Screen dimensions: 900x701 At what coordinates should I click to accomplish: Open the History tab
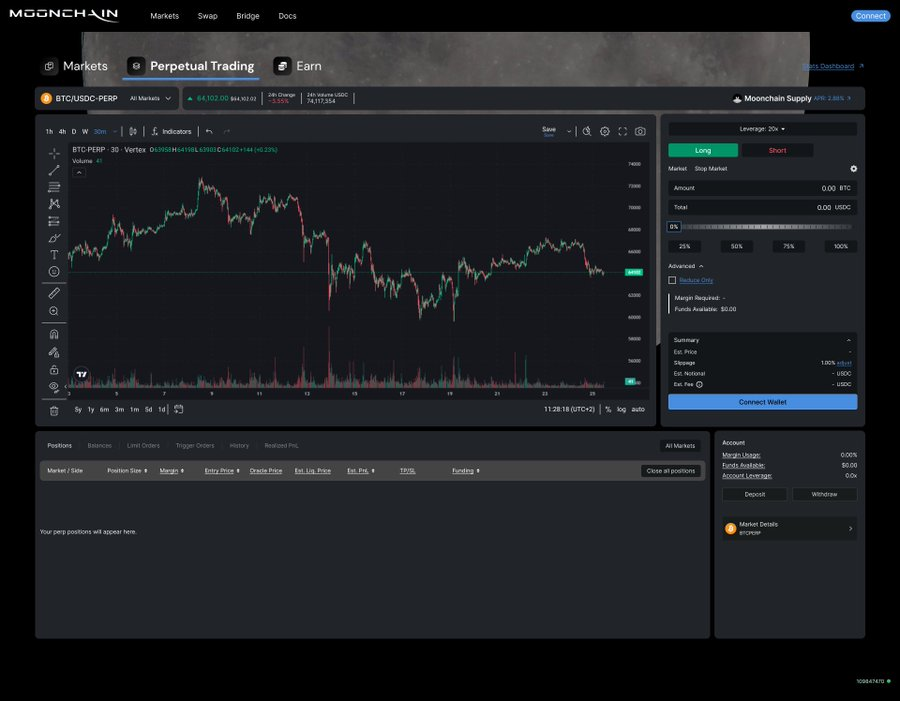point(239,446)
